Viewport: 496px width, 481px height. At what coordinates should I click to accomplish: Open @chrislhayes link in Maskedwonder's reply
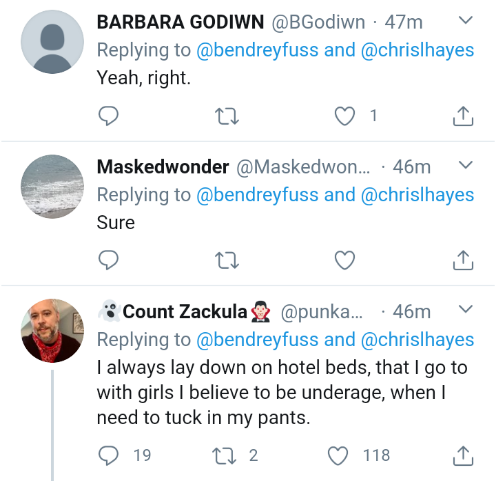417,195
